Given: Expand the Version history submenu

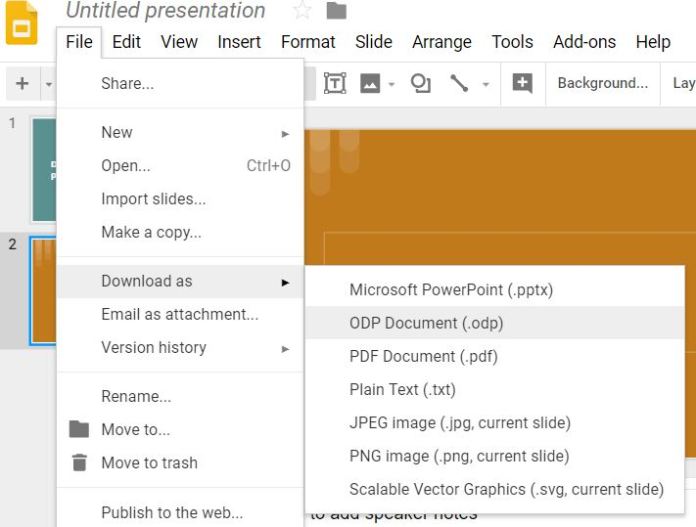Looking at the screenshot, I should [180, 348].
